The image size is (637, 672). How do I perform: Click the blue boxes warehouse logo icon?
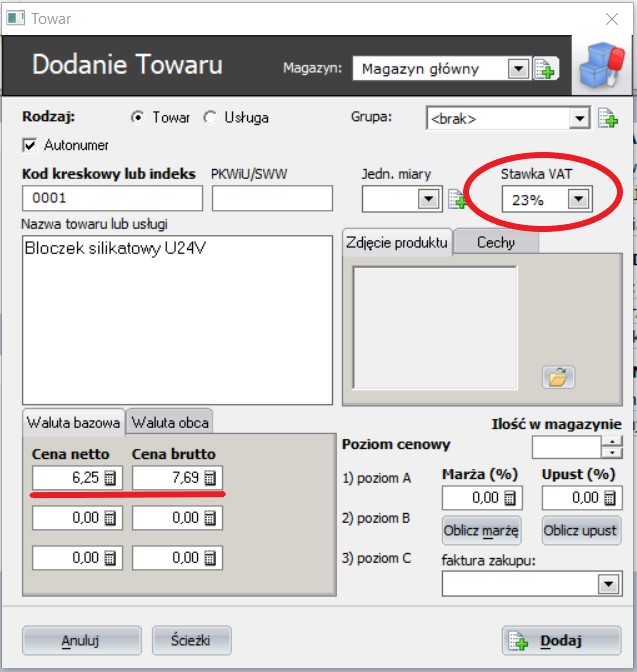(x=602, y=64)
